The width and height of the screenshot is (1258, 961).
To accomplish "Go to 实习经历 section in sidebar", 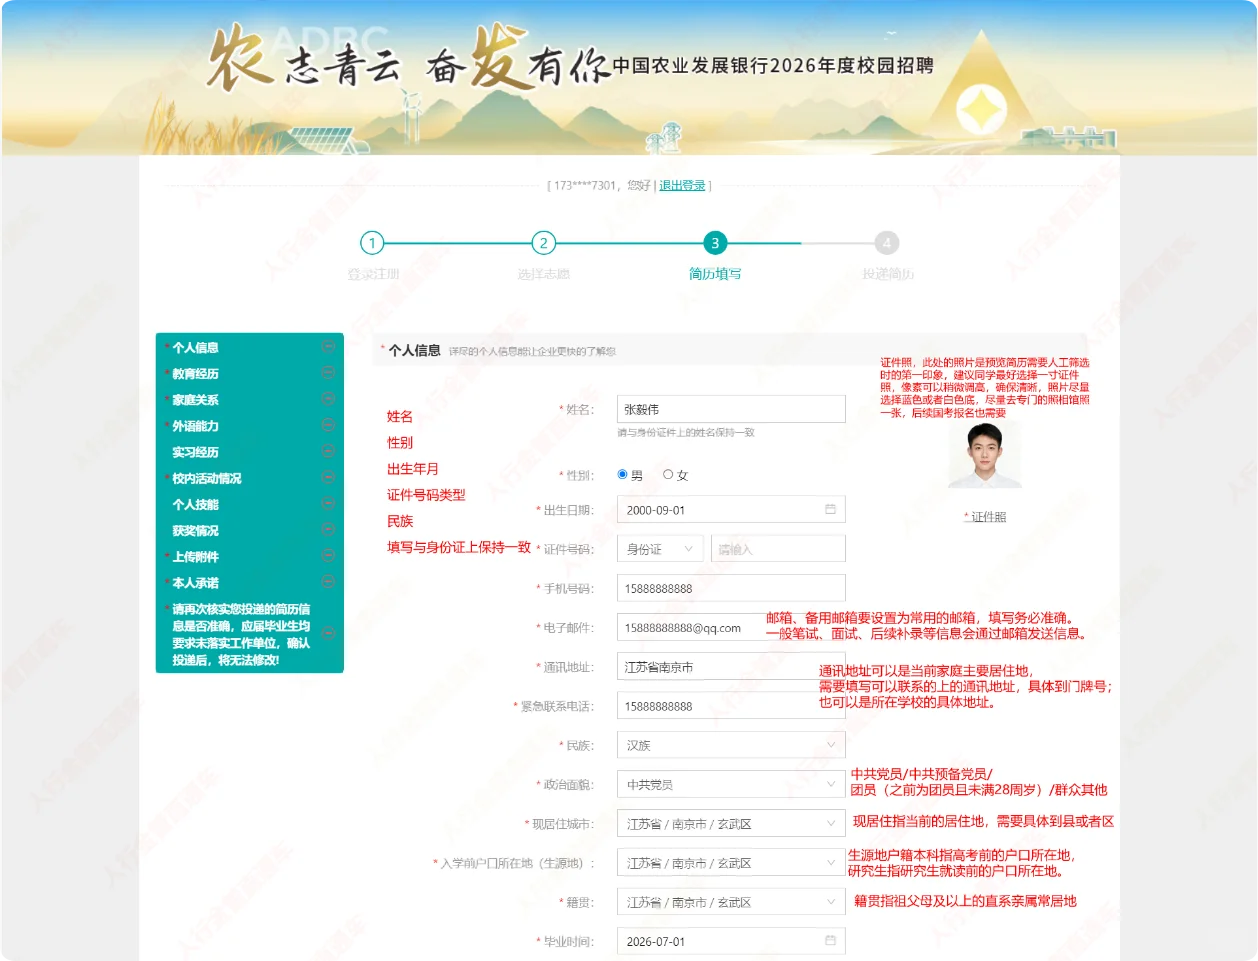I will [x=195, y=452].
